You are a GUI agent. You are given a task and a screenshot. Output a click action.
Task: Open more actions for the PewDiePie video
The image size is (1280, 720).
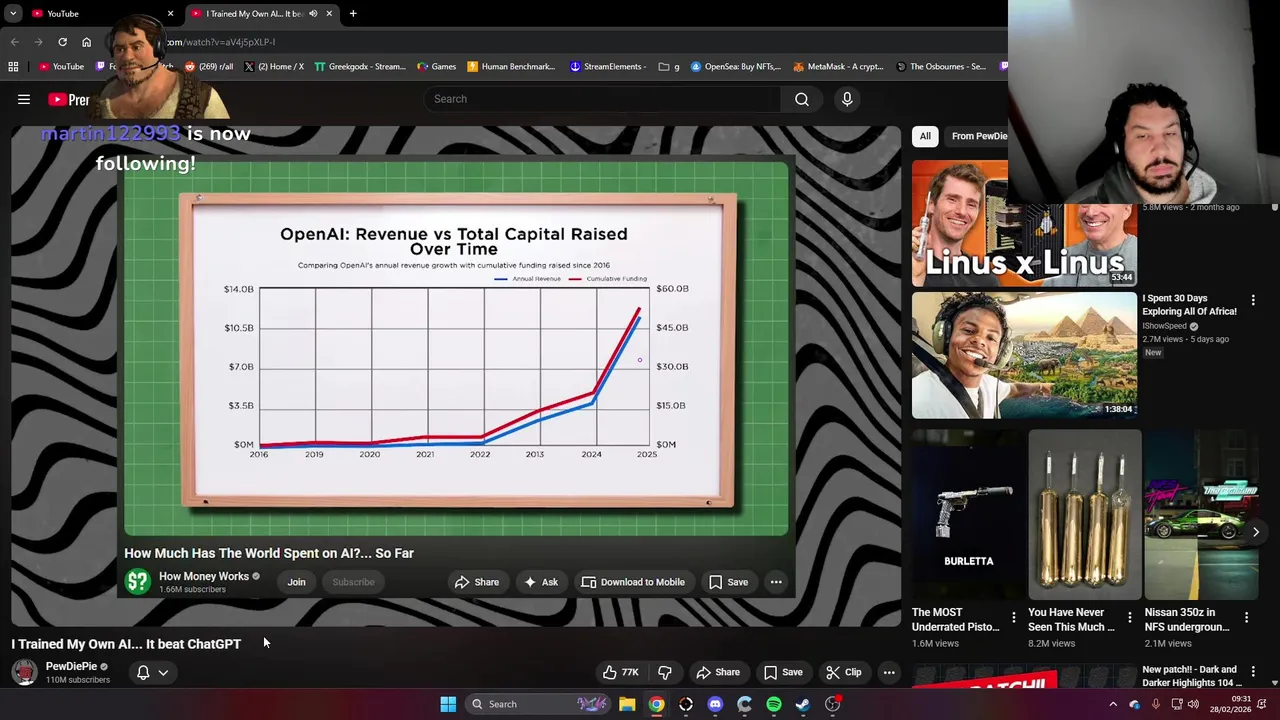click(889, 672)
